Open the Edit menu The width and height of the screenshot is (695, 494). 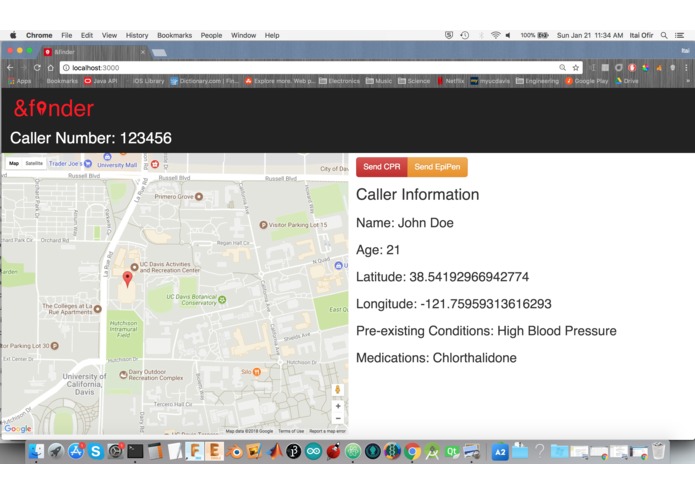pyautogui.click(x=87, y=35)
